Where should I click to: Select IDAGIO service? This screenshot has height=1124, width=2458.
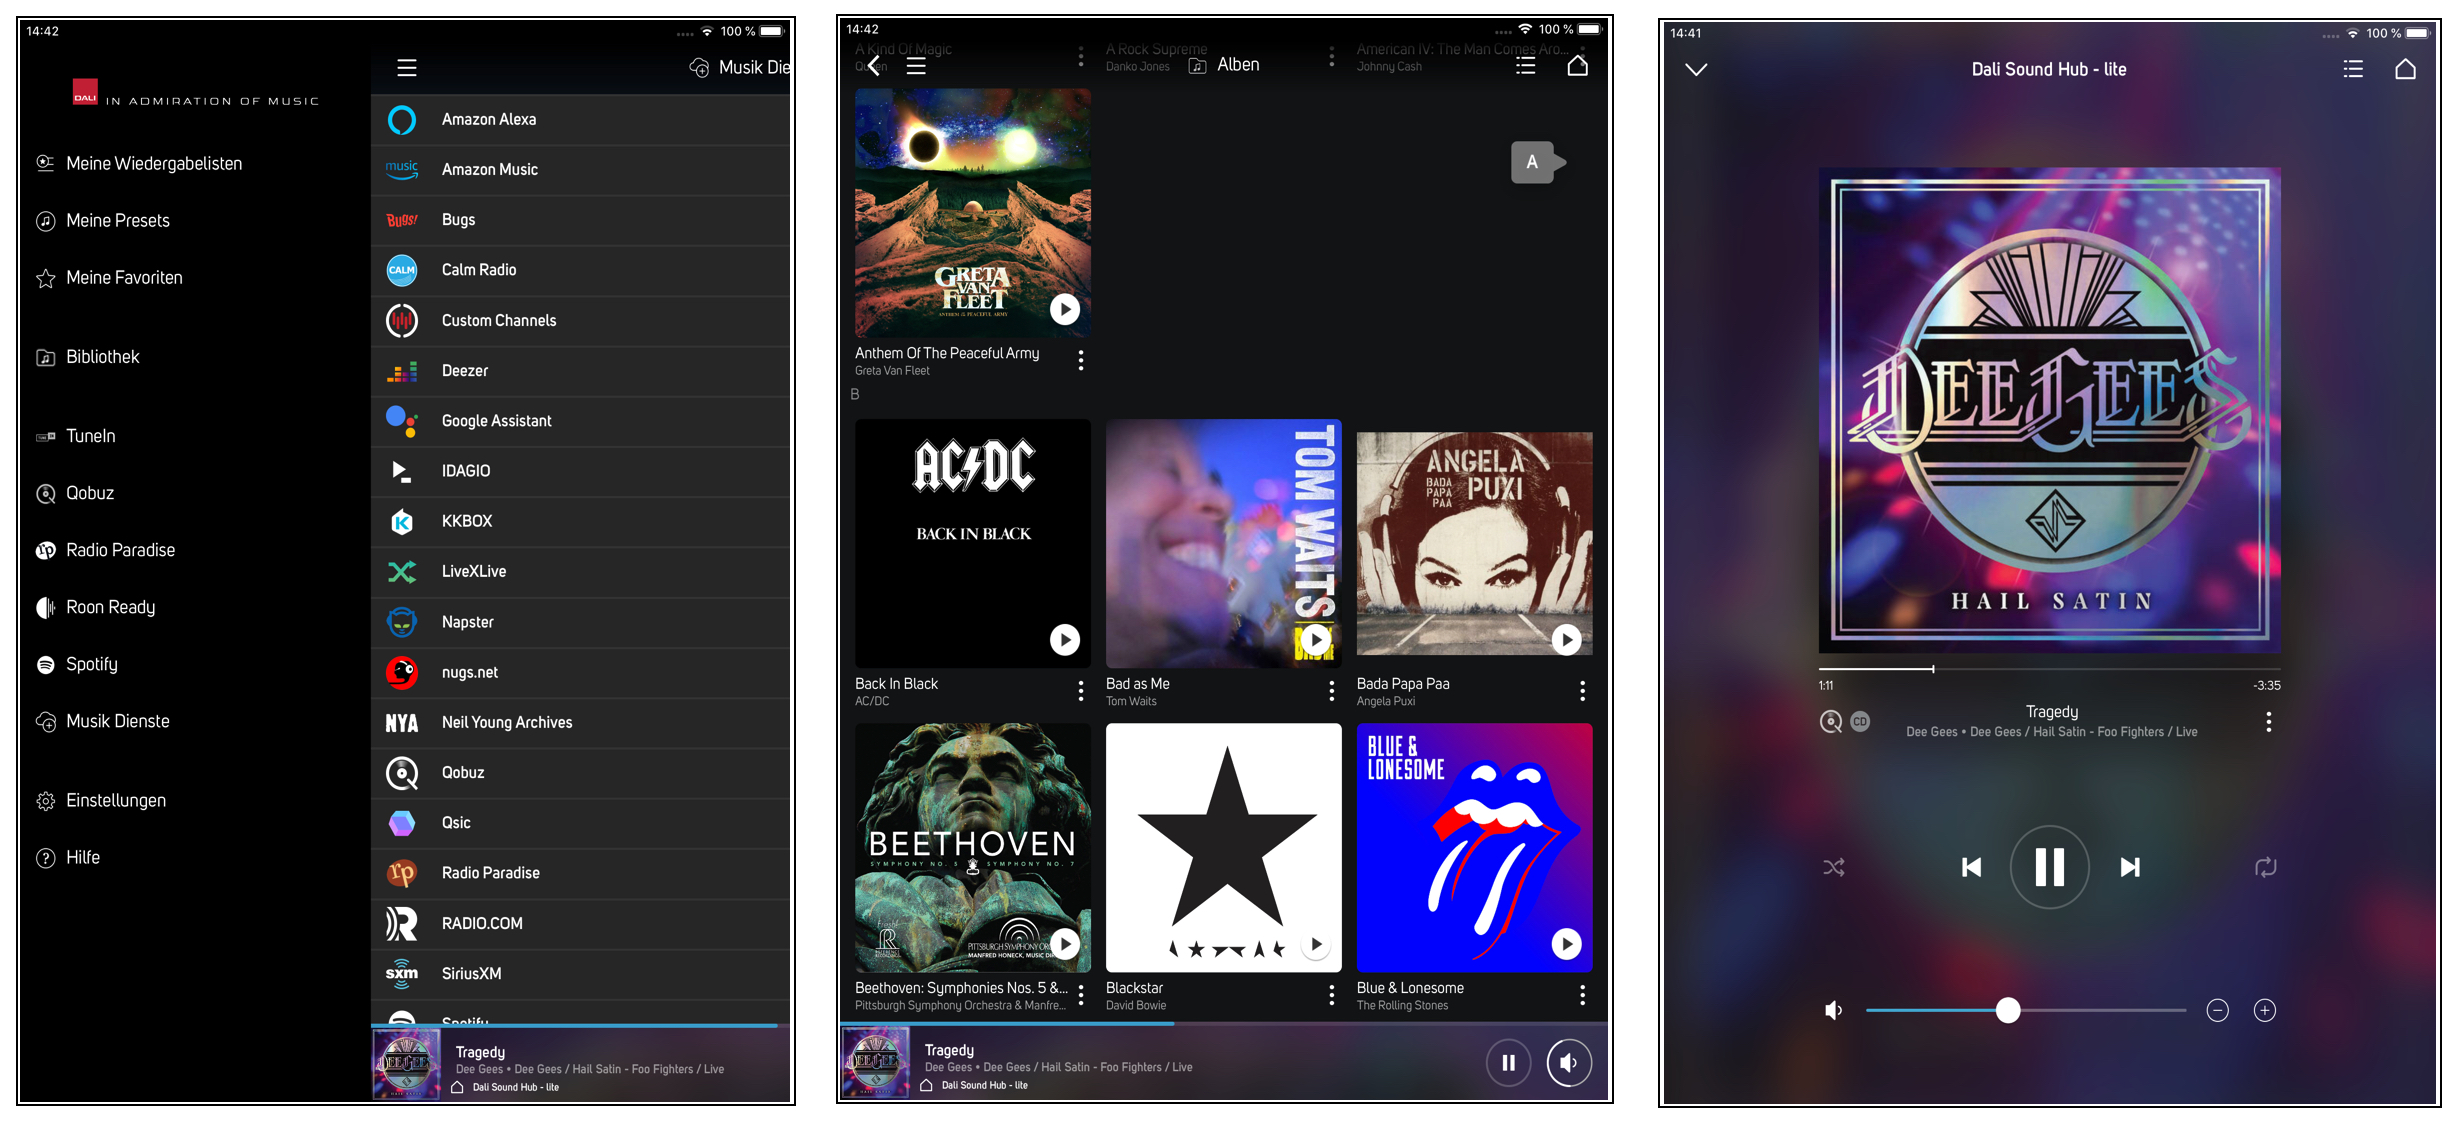coord(580,471)
